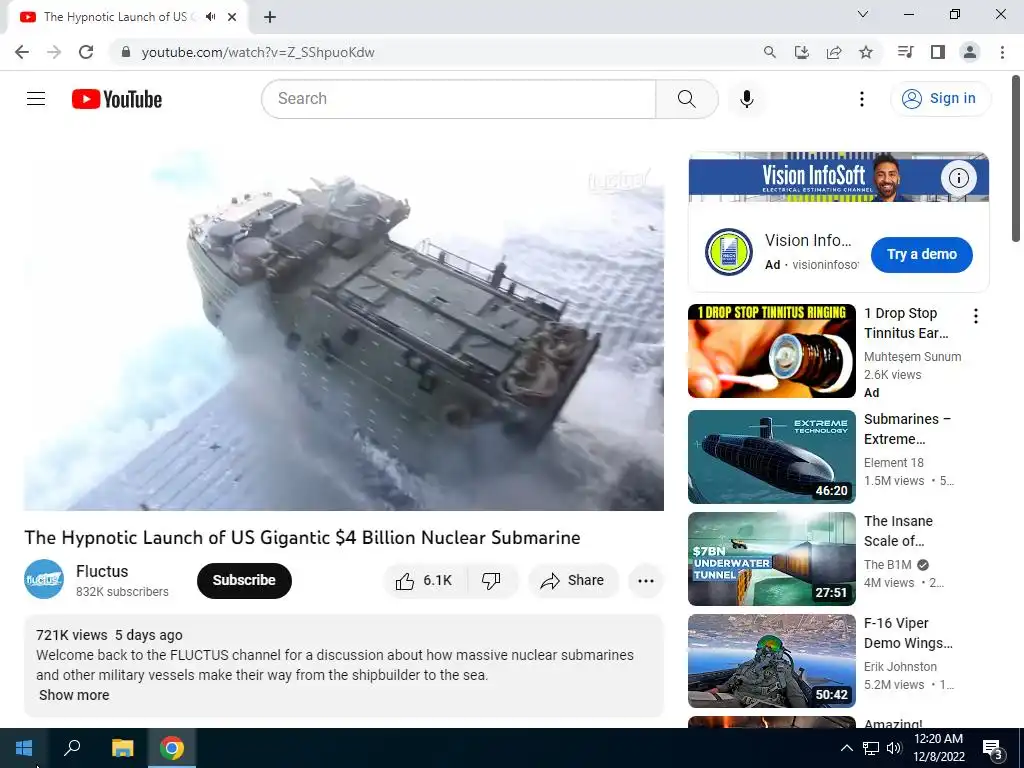The image size is (1024, 768).
Task: Open The Insane Scale underwater tunnel thumbnail
Action: point(771,559)
